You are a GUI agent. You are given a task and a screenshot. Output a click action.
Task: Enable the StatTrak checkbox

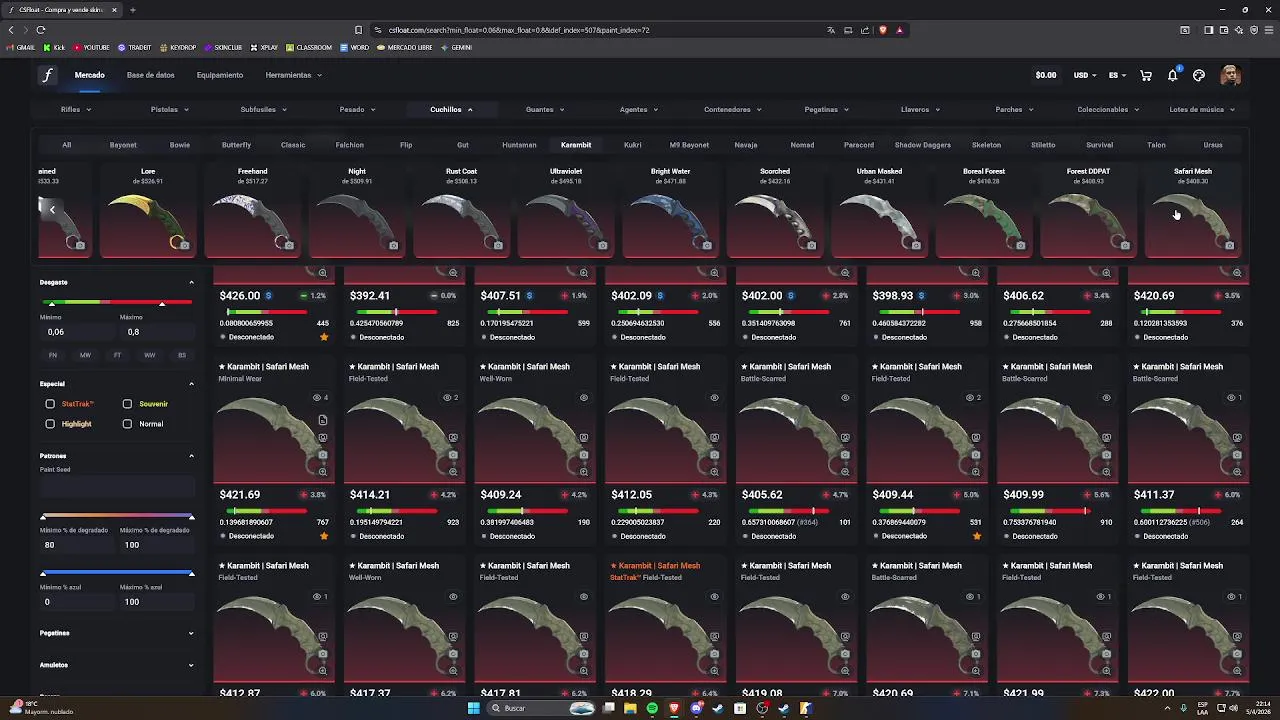(x=50, y=404)
